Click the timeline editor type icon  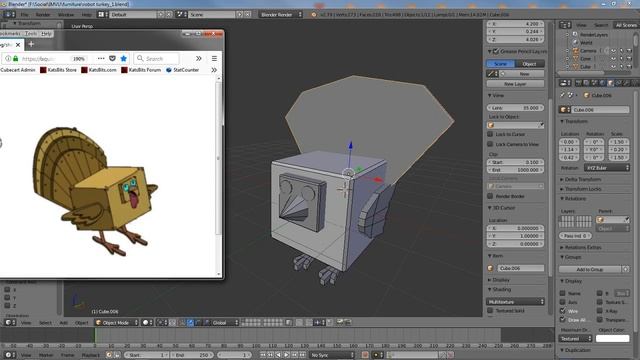[x=10, y=355]
